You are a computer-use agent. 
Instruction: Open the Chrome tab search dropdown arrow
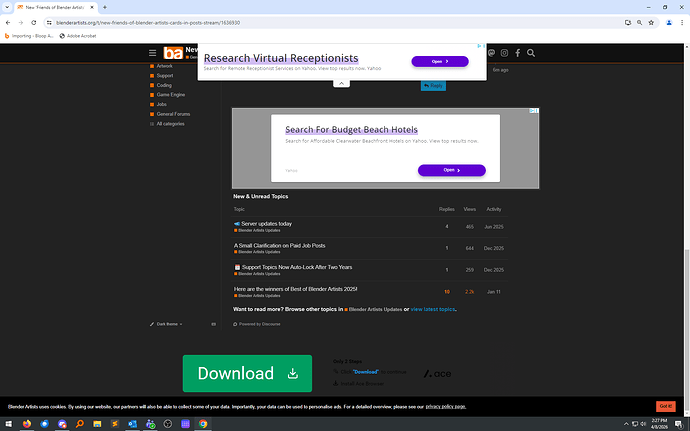[x=7, y=7]
